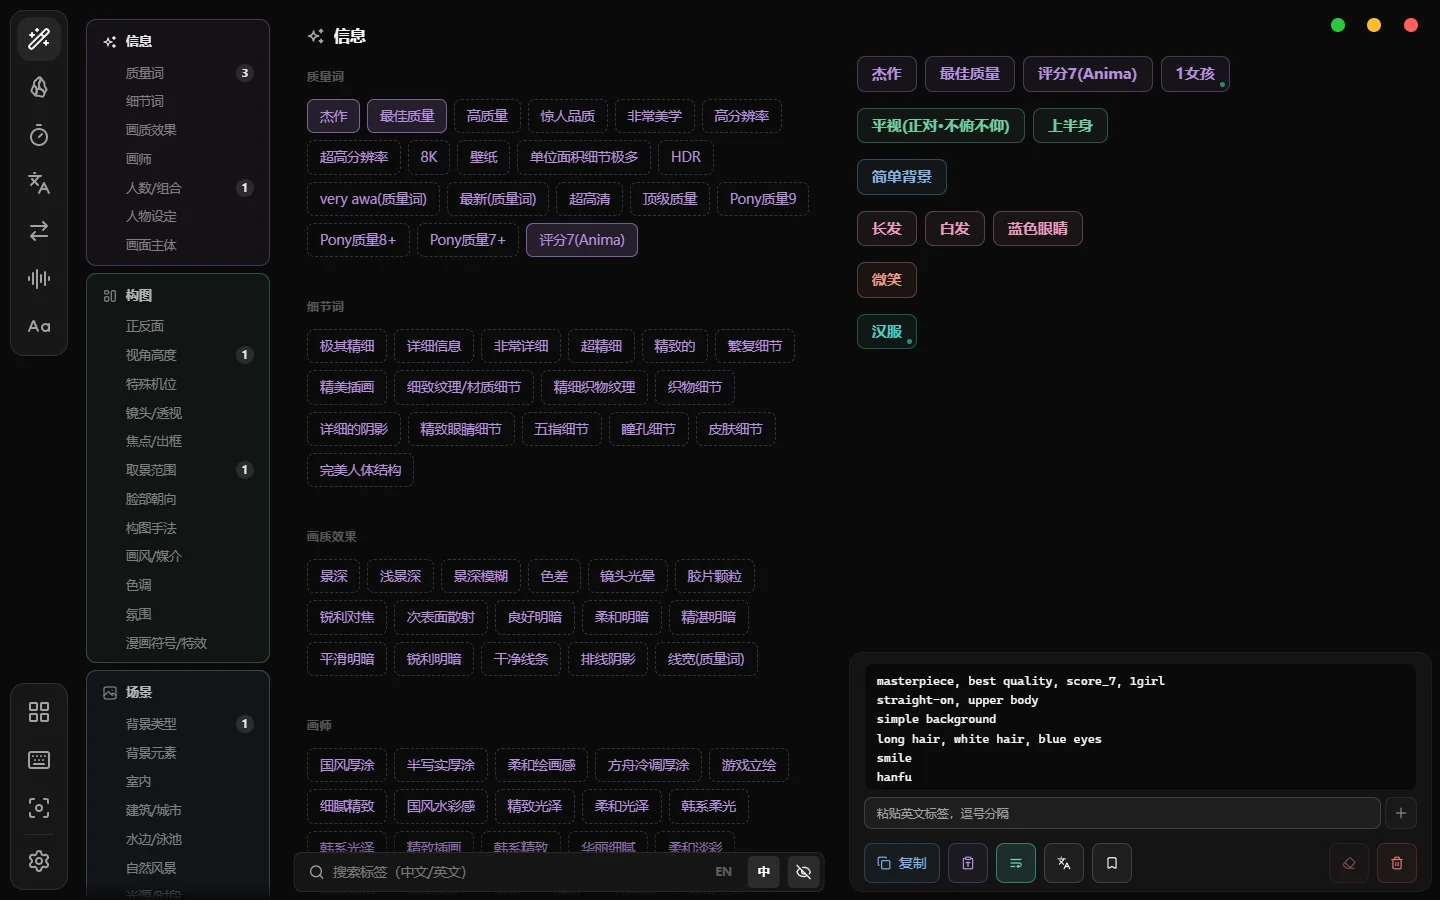Toggle the green line-wrap format button

(x=1016, y=863)
